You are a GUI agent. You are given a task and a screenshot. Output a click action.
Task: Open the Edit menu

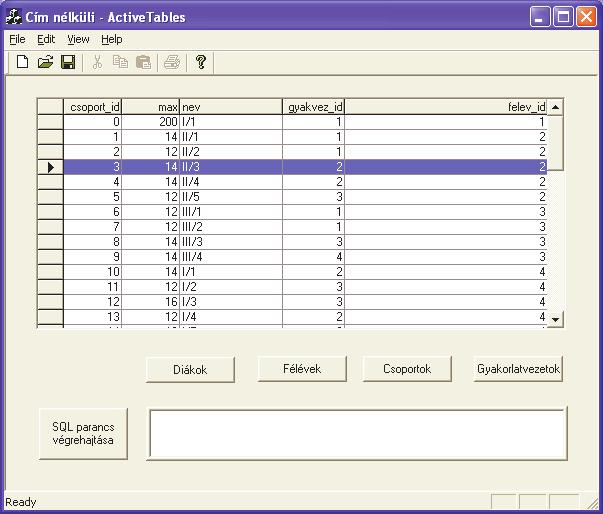46,39
